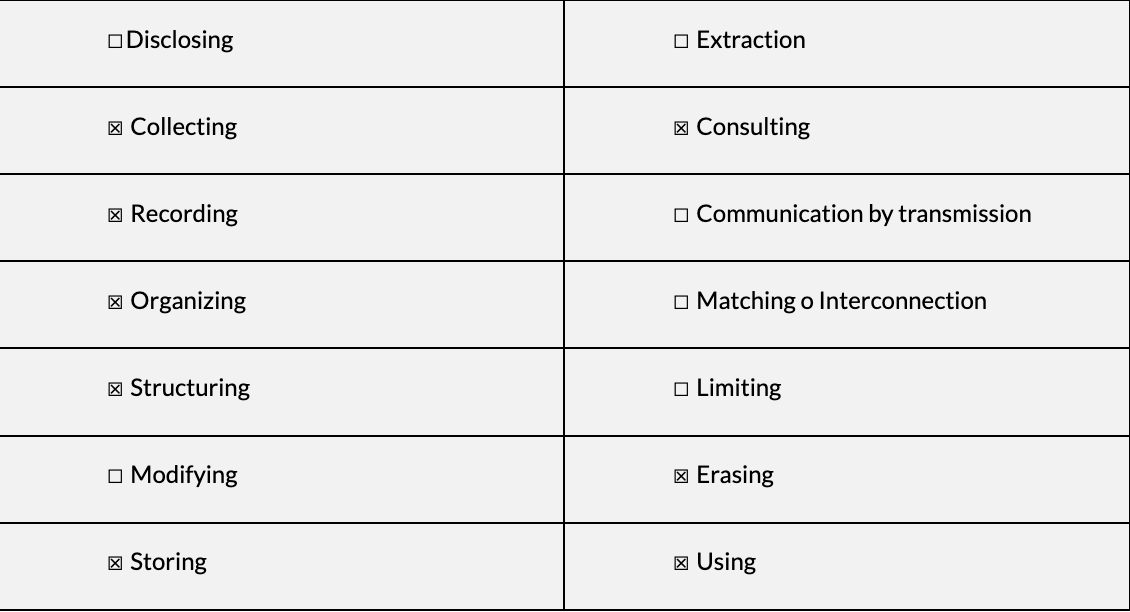Screen dimensions: 1130x612
Task: Uncheck the Recording checkbox
Action: (x=115, y=215)
